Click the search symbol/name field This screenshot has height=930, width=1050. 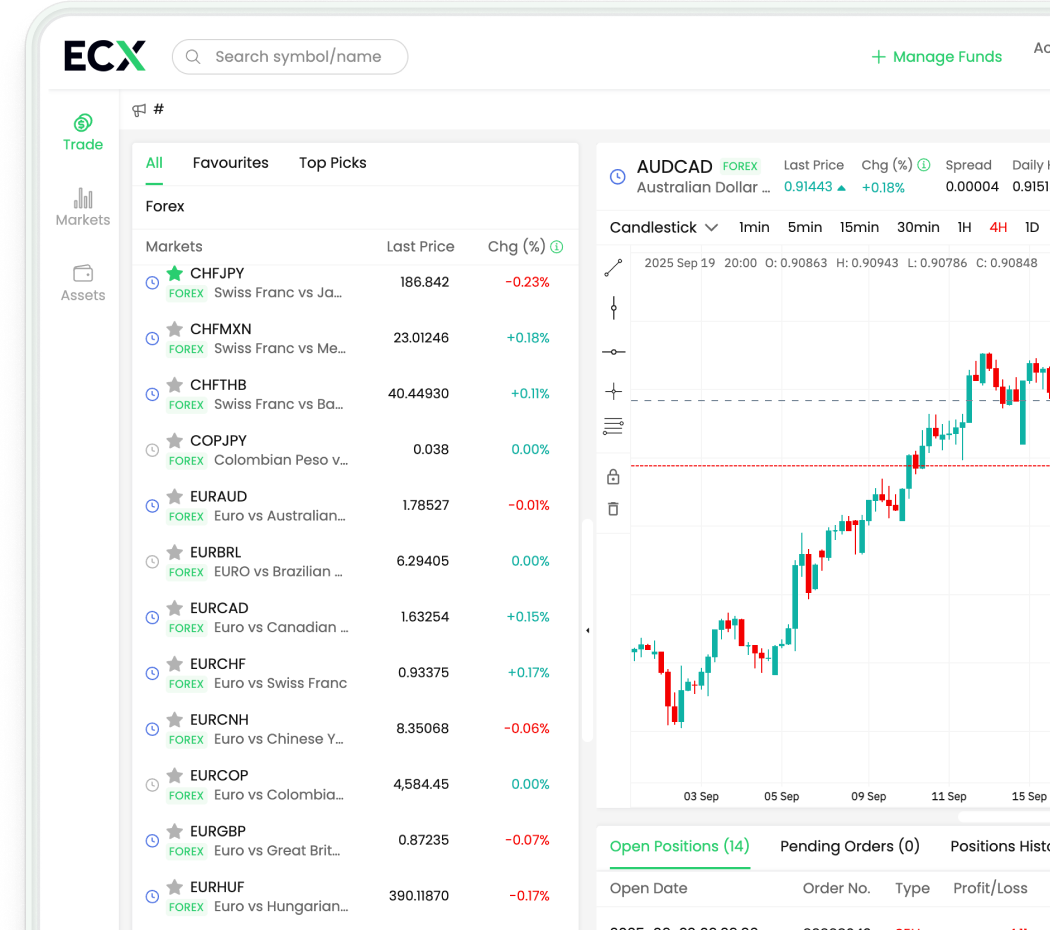[298, 57]
